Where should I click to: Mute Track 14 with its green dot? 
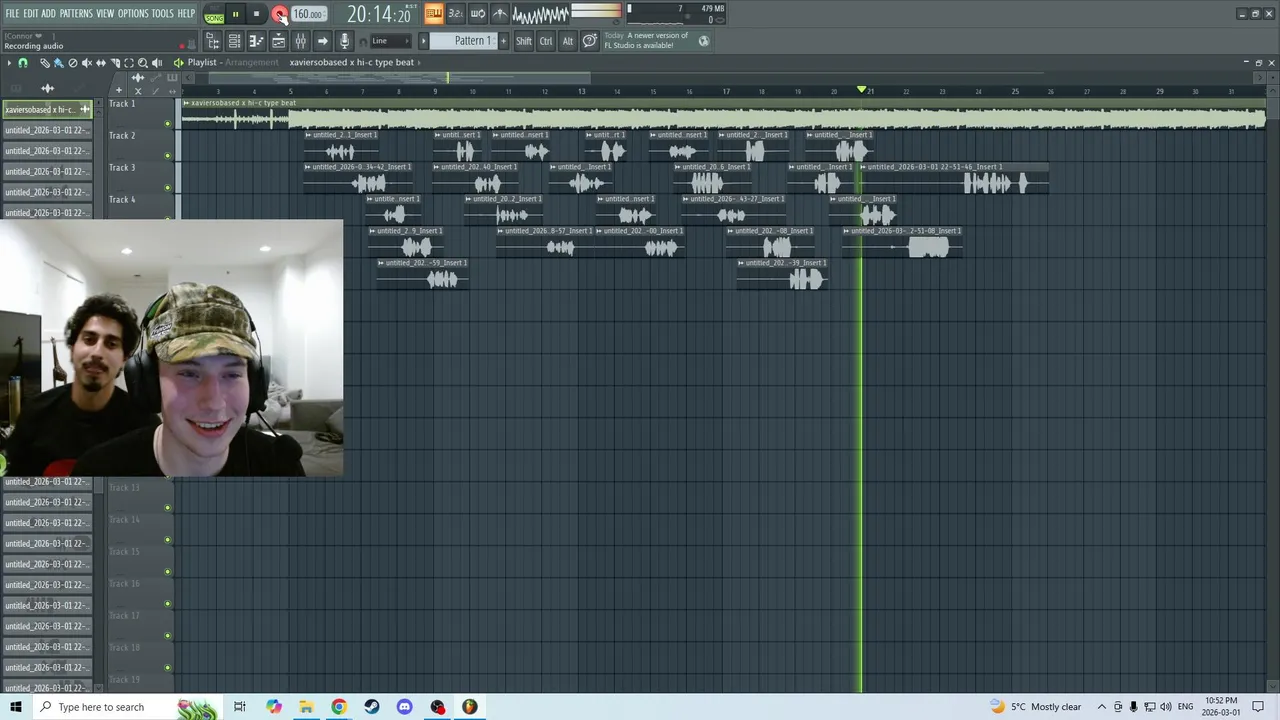(167, 540)
